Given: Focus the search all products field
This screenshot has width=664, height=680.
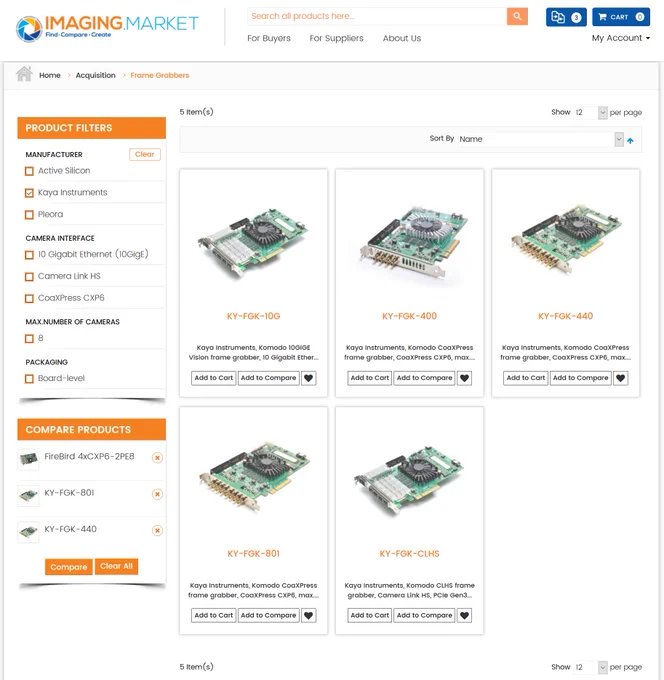Looking at the screenshot, I should [377, 16].
